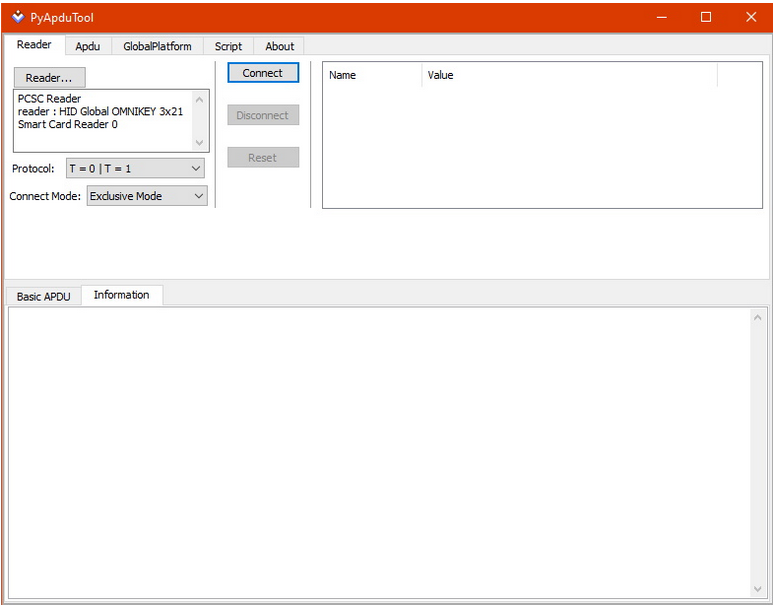775x607 pixels.
Task: Click the greyed-out Disconnect button
Action: click(263, 115)
